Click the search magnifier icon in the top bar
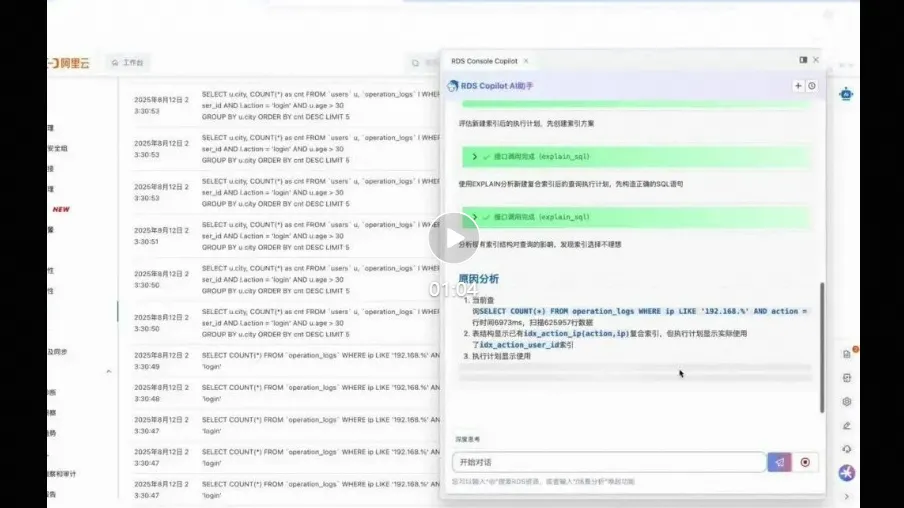The image size is (904, 508). coord(415,63)
